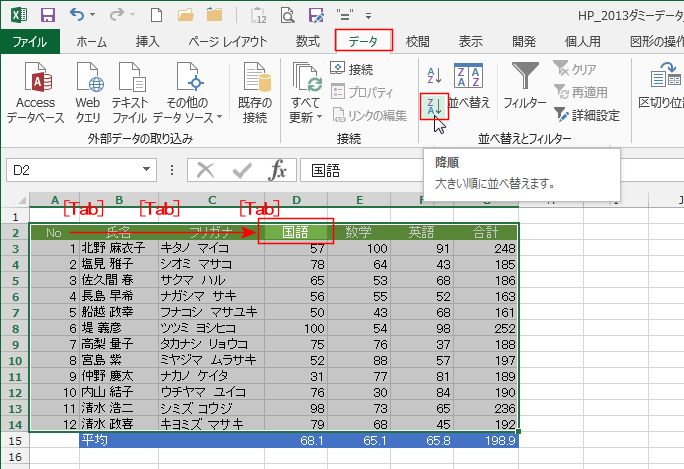
Task: Open the ファイル (File) tab
Action: pyautogui.click(x=31, y=41)
